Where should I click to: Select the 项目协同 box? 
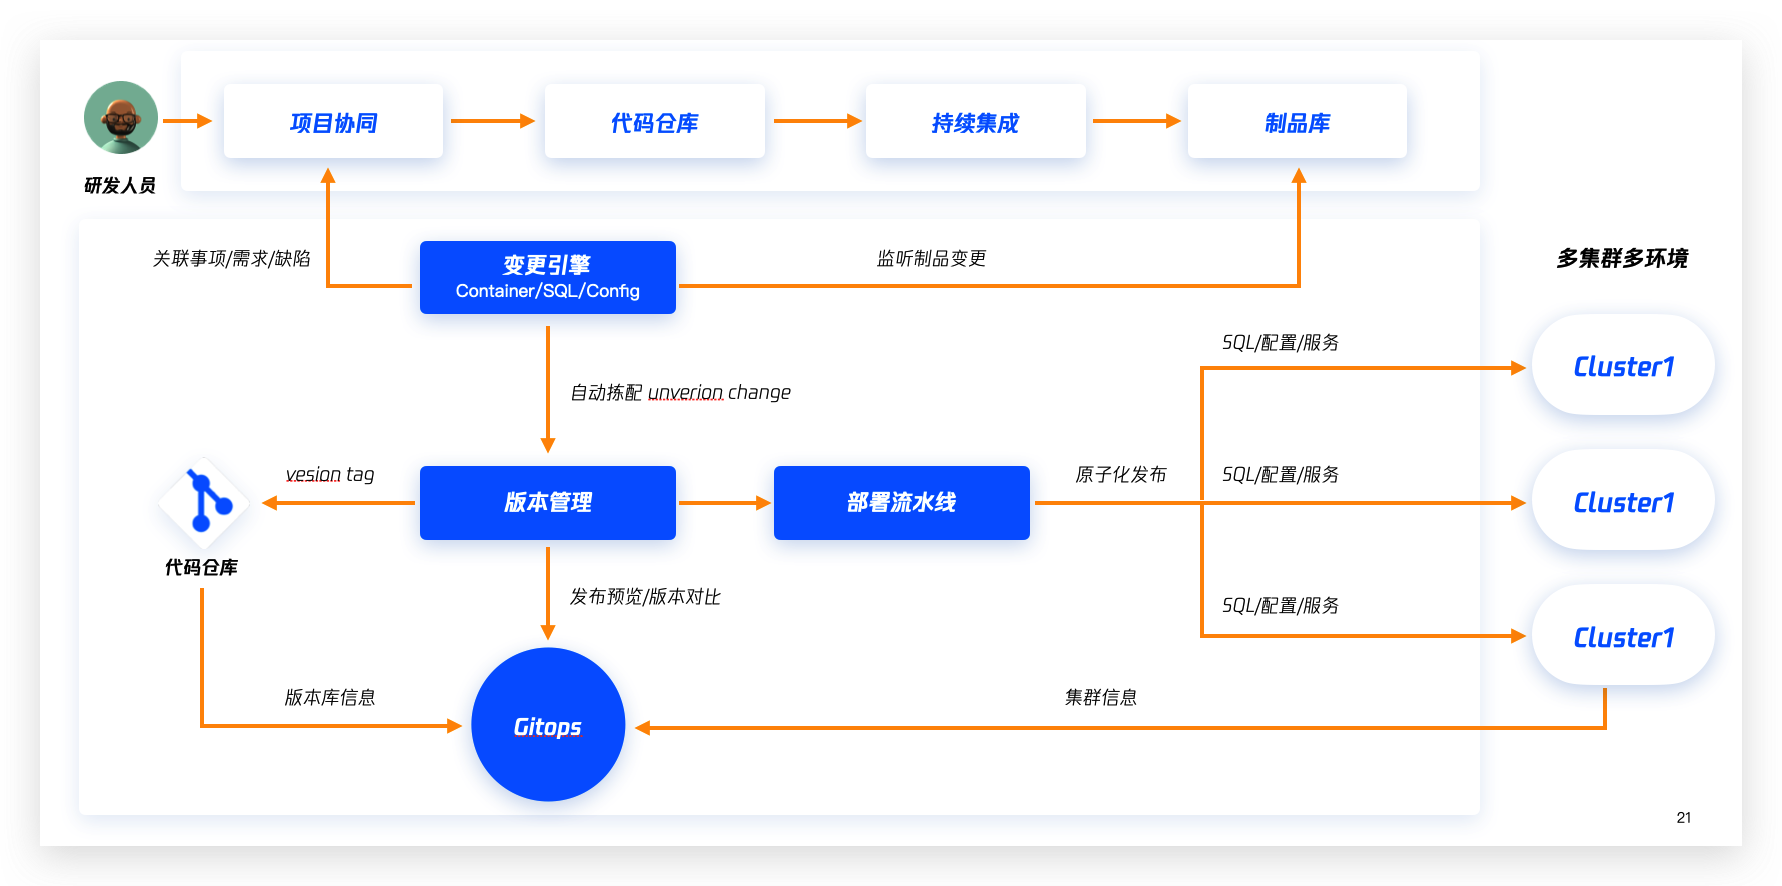[x=333, y=121]
